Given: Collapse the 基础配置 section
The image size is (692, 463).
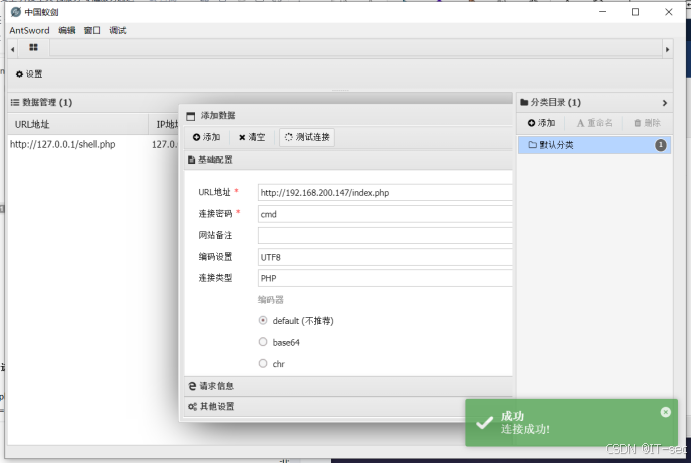Looking at the screenshot, I should [x=348, y=160].
